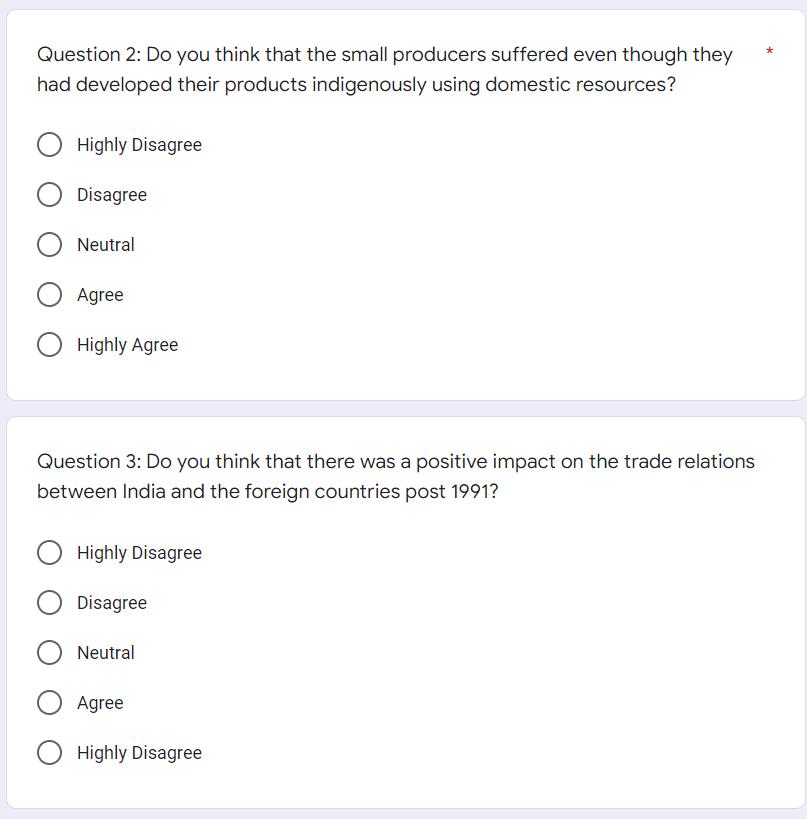Screen dimensions: 807x819
Task: Pick Neutral radio button for Question 3
Action: pos(50,653)
